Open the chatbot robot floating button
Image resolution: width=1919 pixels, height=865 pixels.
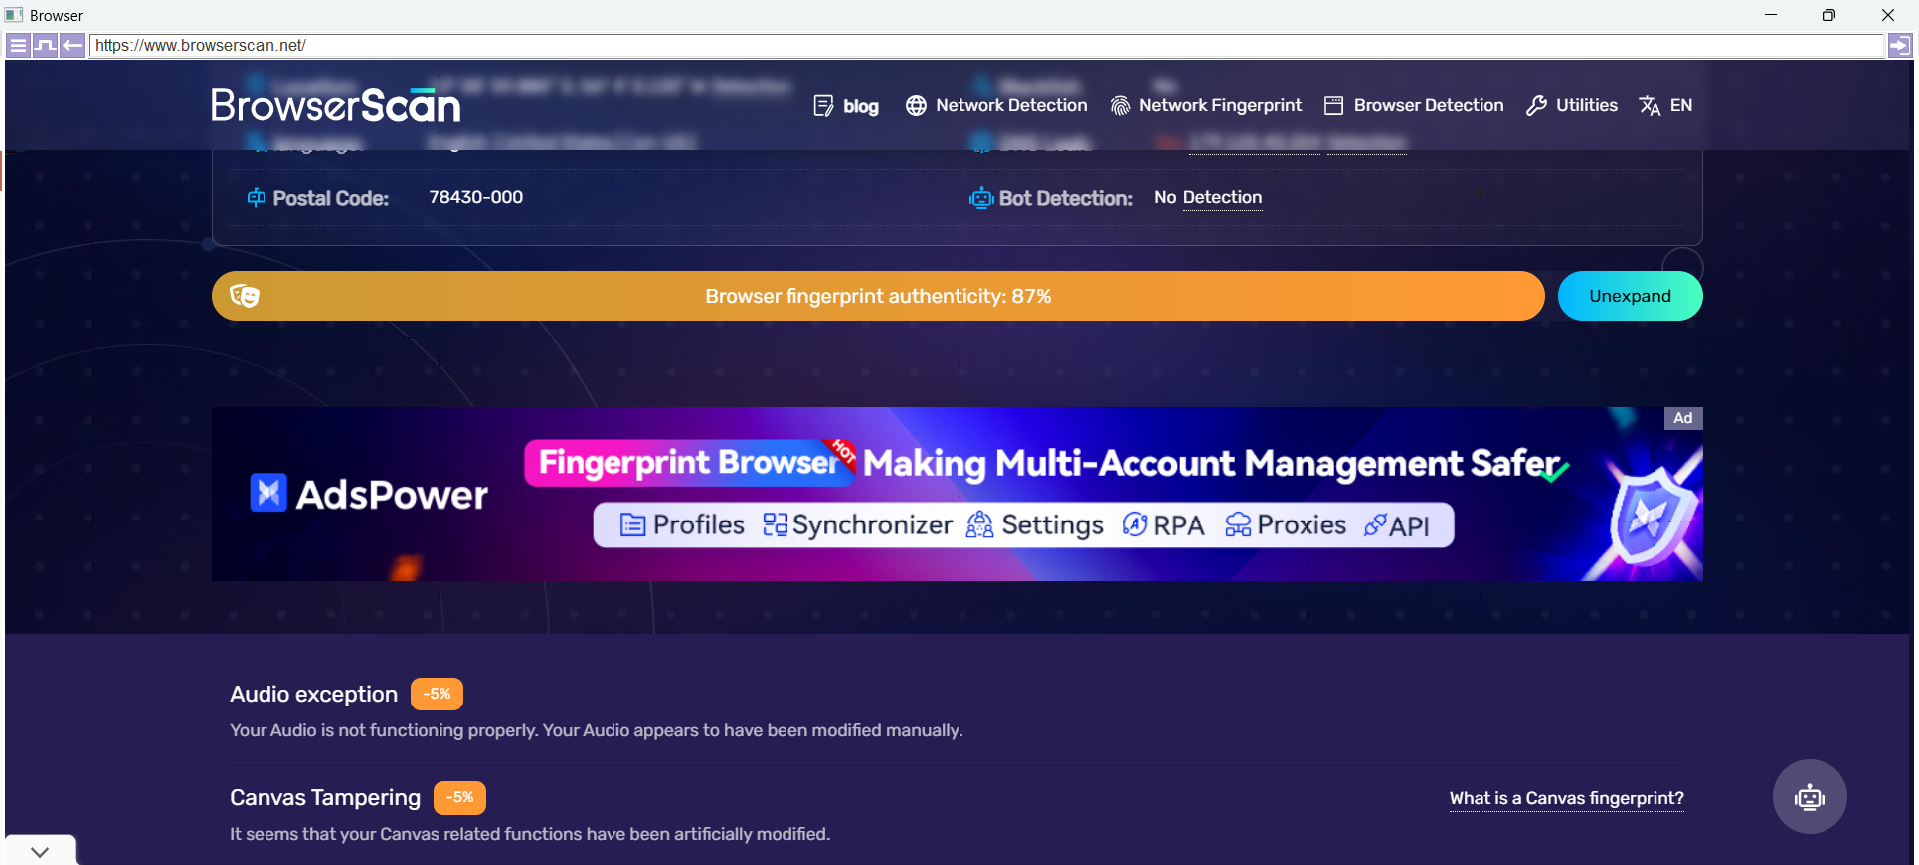pyautogui.click(x=1809, y=797)
